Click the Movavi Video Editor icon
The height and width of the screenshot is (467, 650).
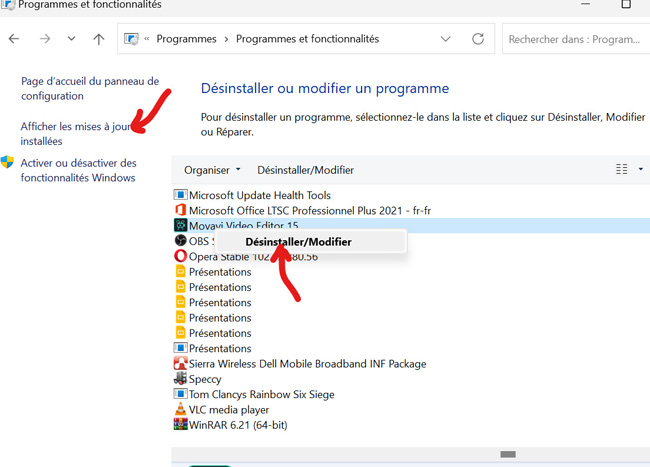click(180, 225)
